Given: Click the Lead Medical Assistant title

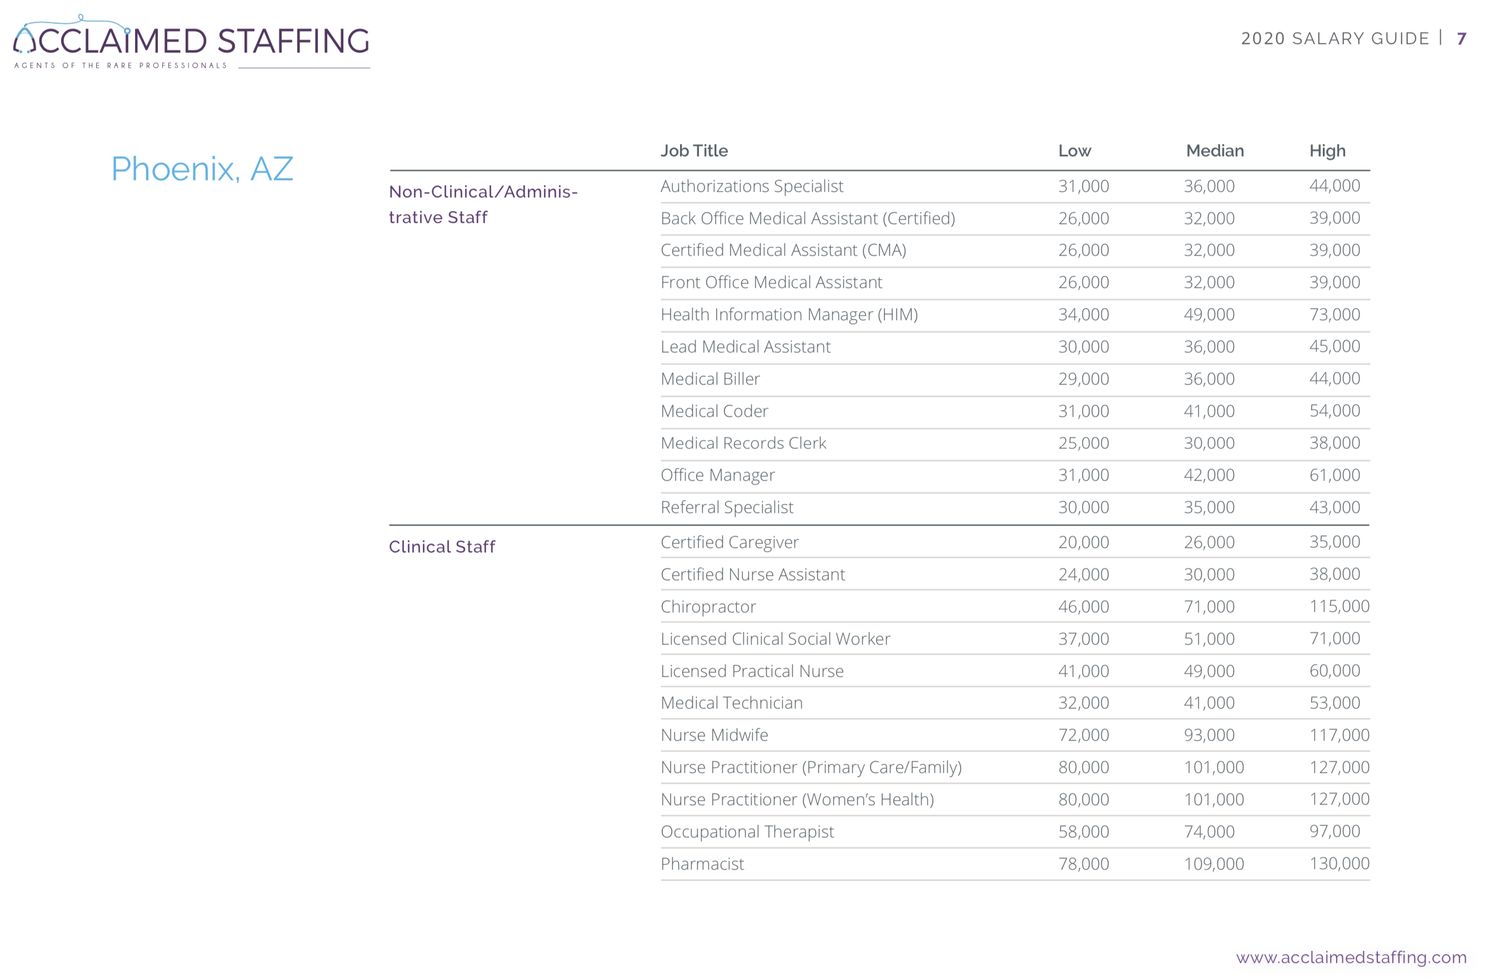Looking at the screenshot, I should 745,347.
